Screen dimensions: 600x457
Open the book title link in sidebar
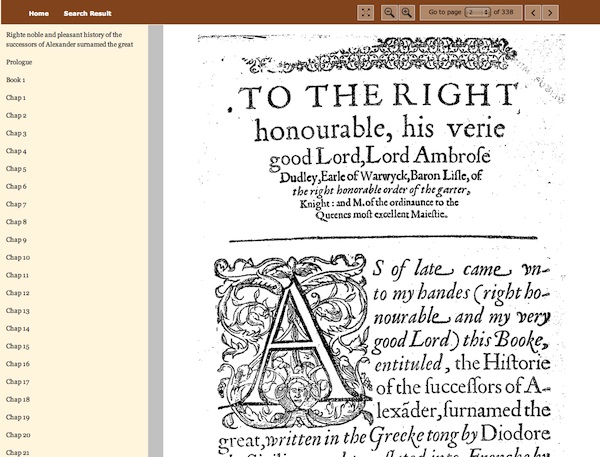coord(70,39)
